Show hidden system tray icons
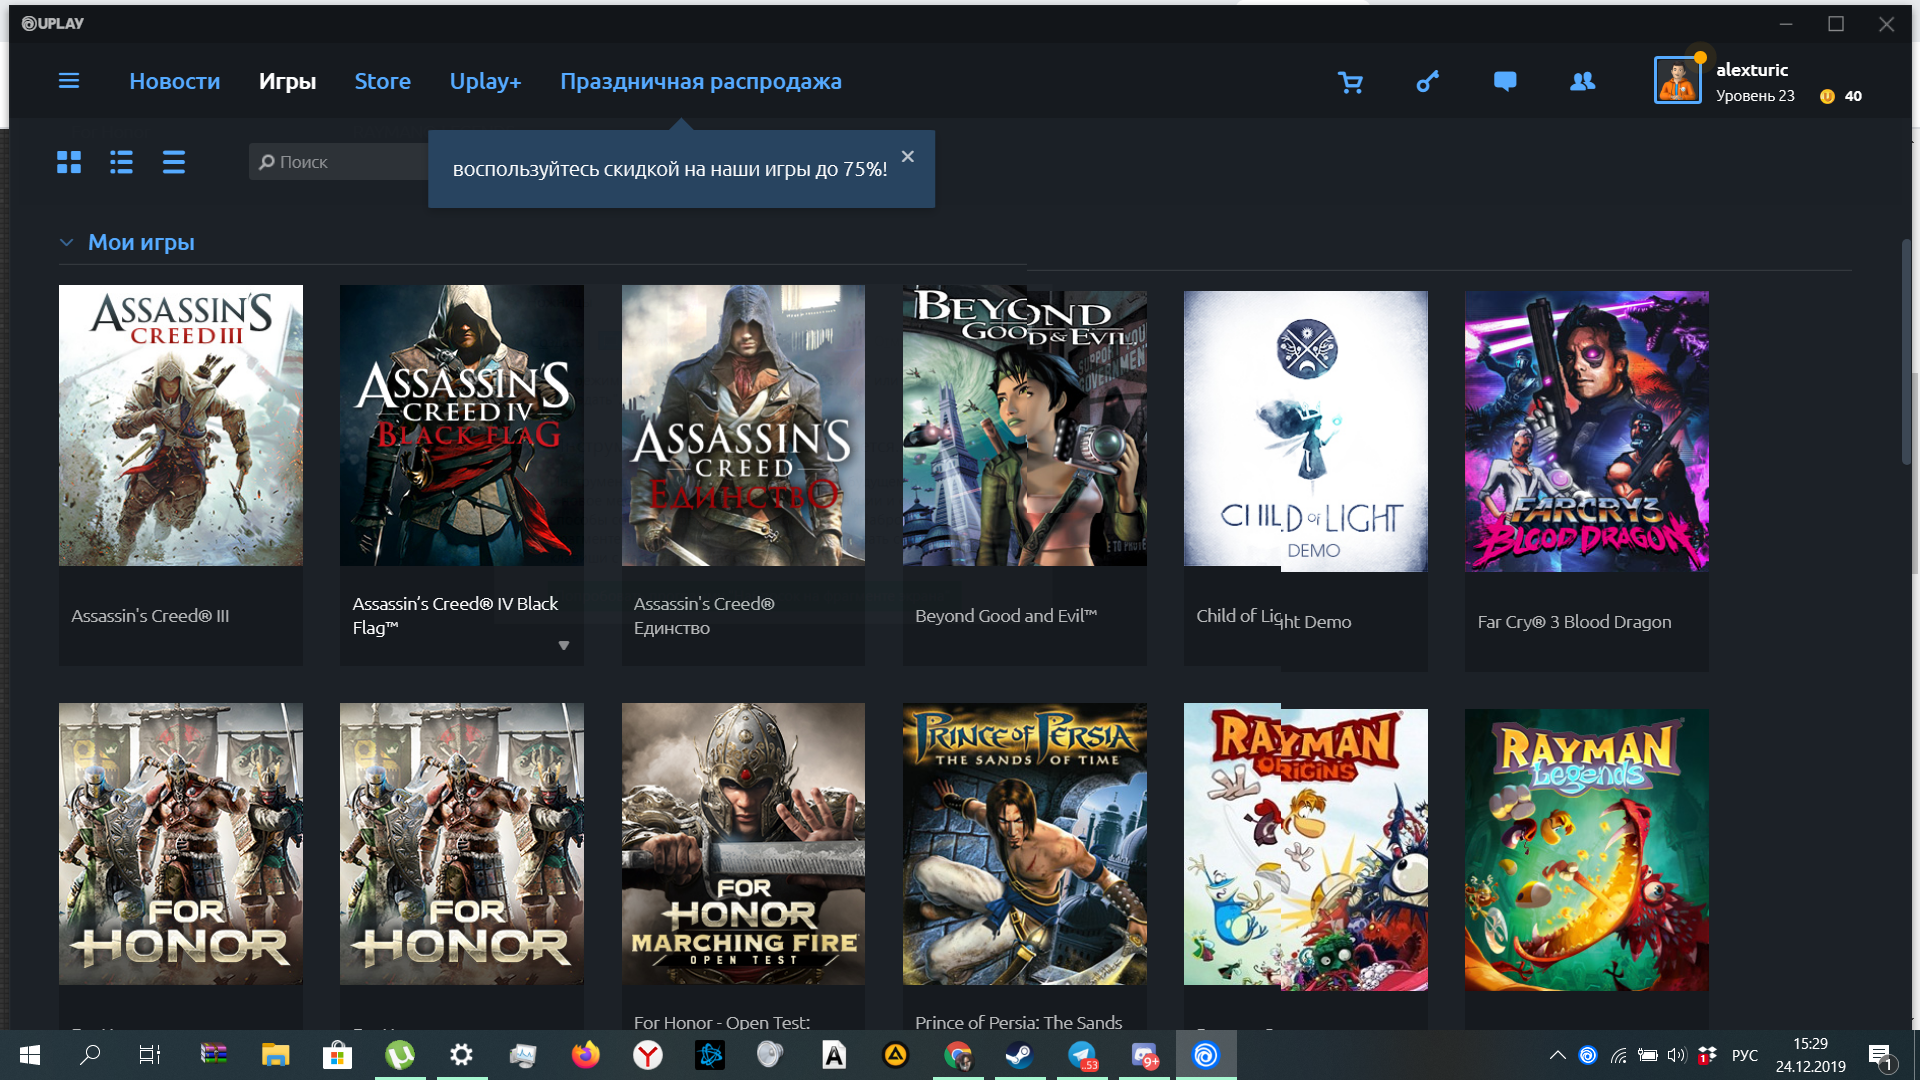The width and height of the screenshot is (1920, 1080). (1557, 1055)
